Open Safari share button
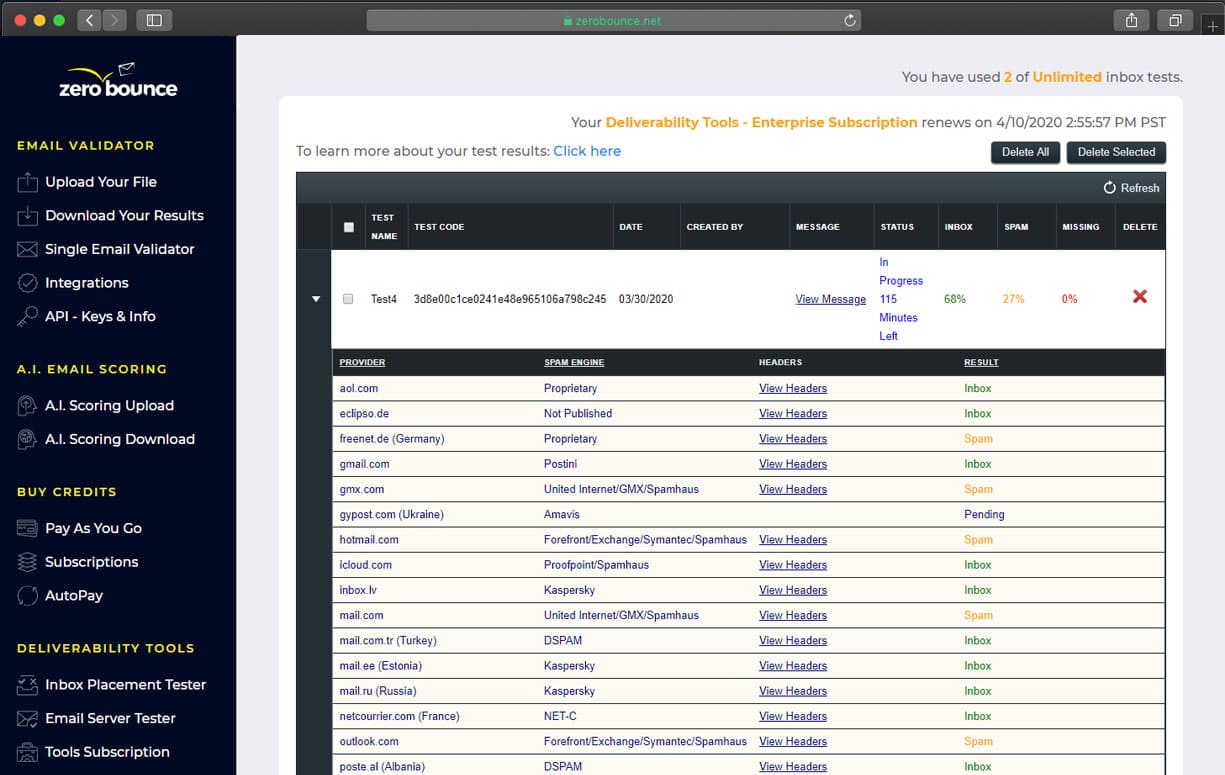 [1131, 20]
